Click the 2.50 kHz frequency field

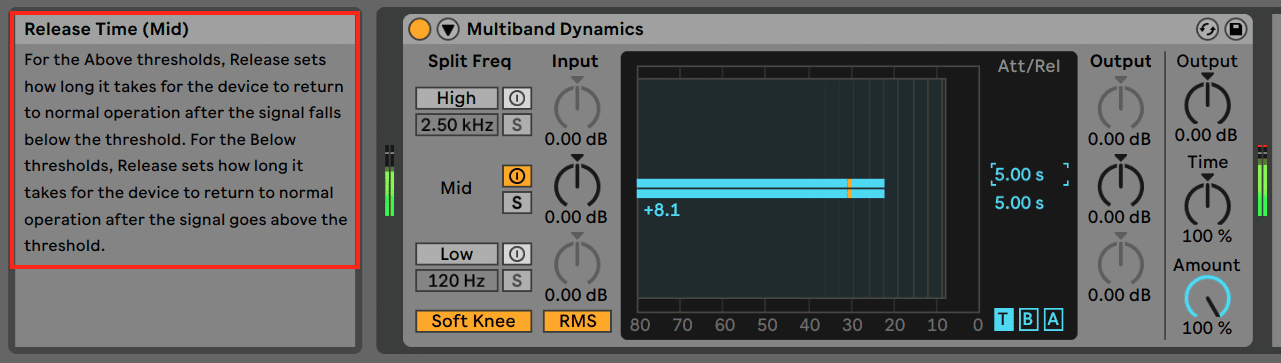[457, 125]
